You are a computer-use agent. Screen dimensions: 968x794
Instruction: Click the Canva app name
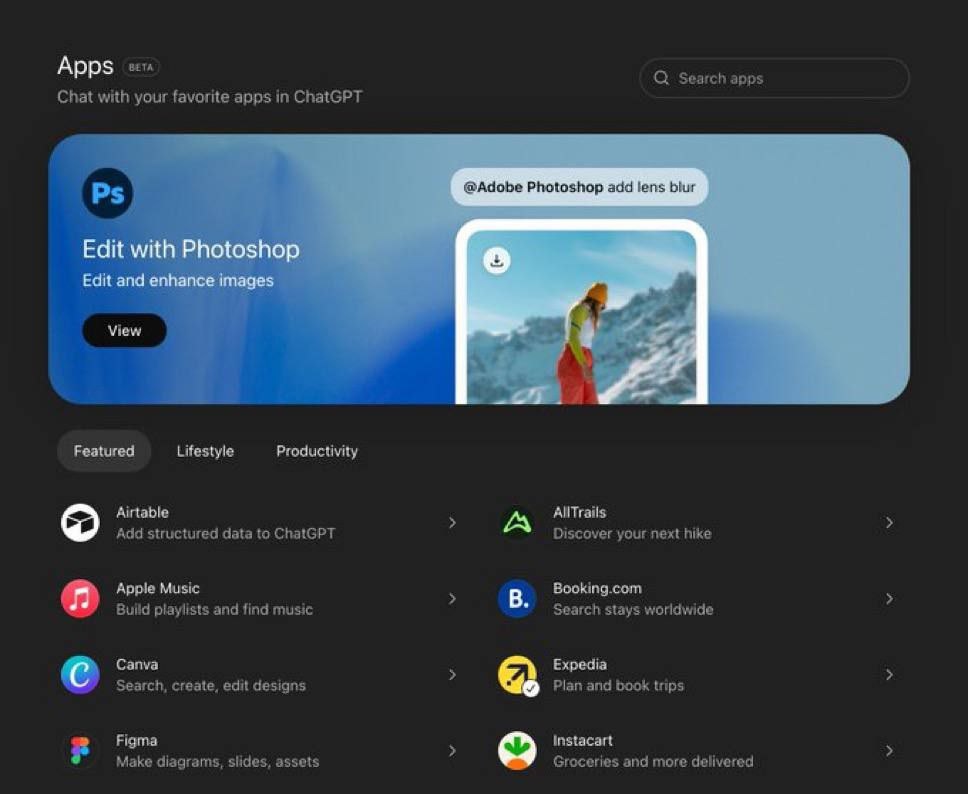[137, 664]
